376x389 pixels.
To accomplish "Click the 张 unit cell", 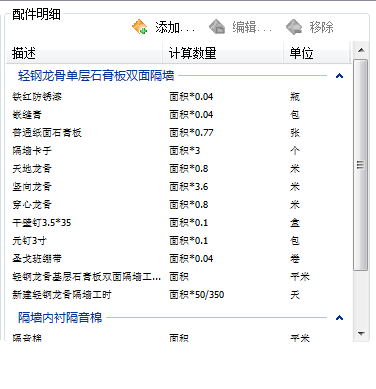I will coord(295,133).
